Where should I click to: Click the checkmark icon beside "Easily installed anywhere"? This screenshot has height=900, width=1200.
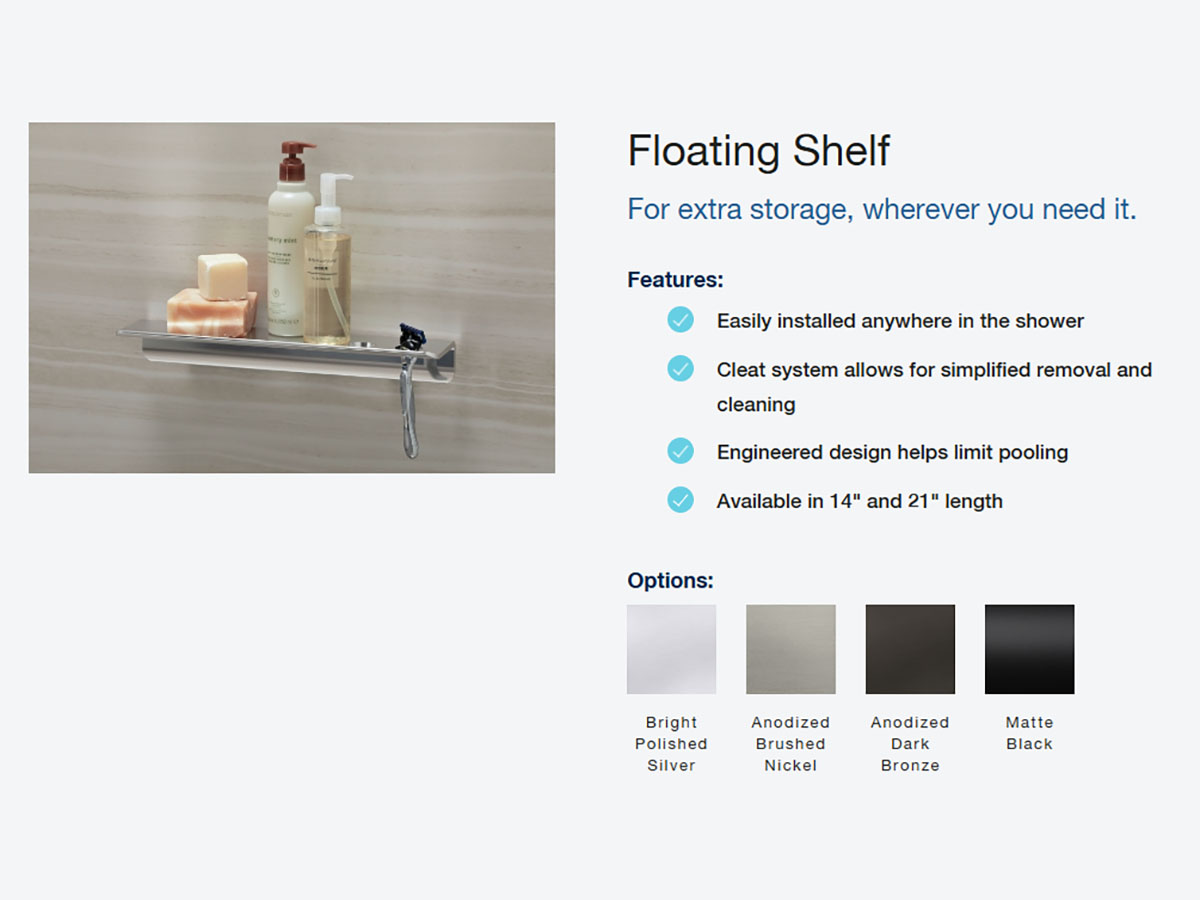(680, 320)
